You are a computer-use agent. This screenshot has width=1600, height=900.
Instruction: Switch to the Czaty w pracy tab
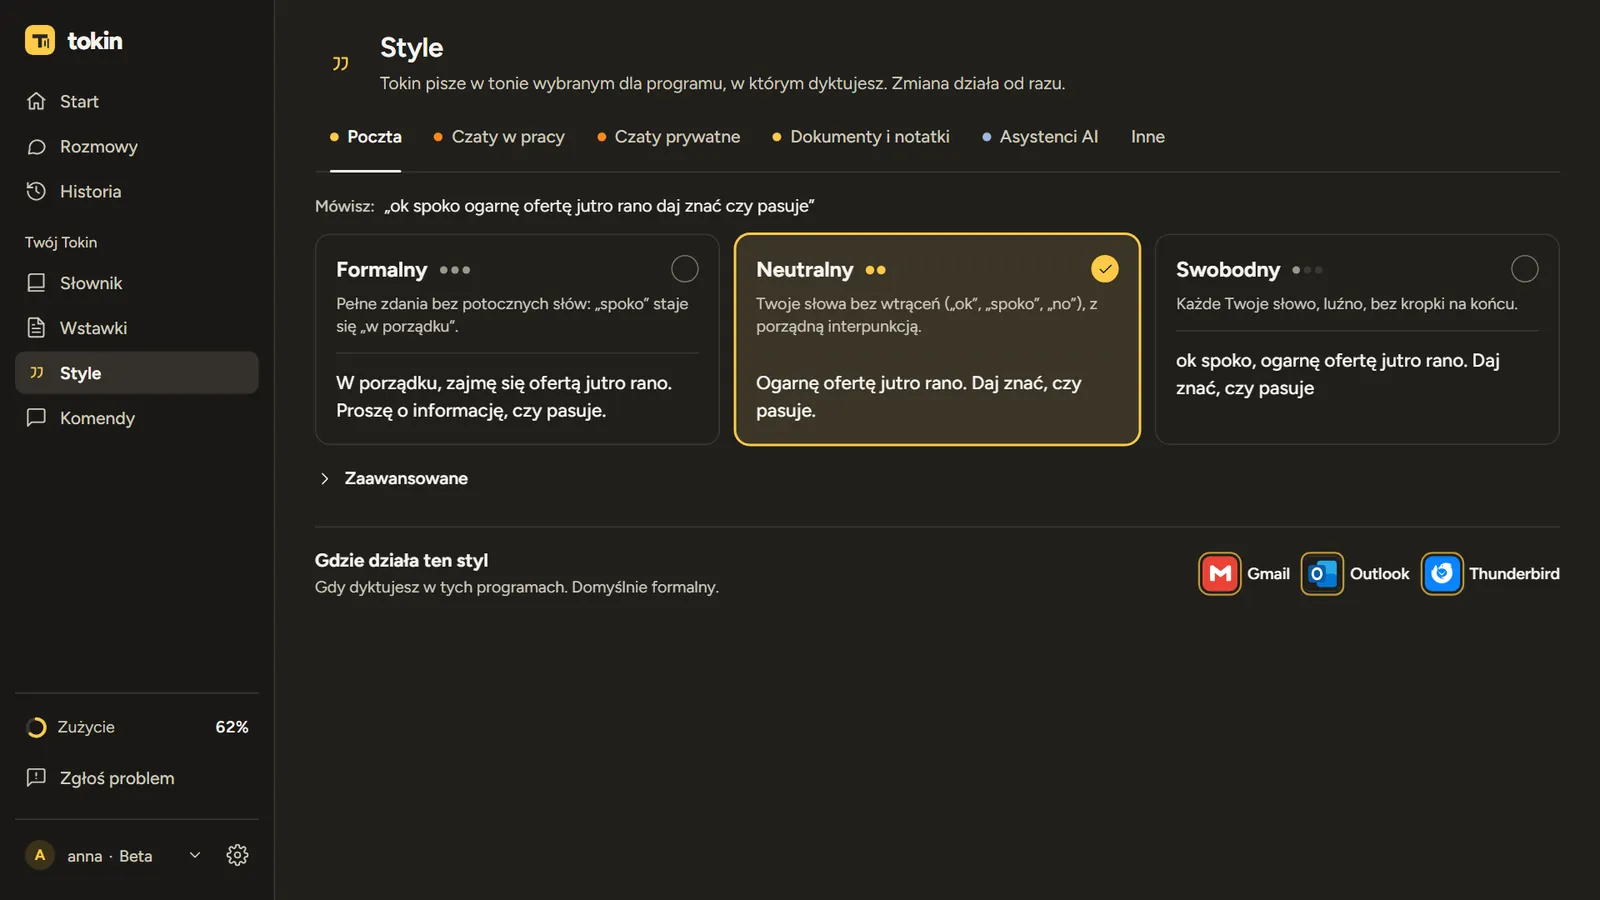499,137
